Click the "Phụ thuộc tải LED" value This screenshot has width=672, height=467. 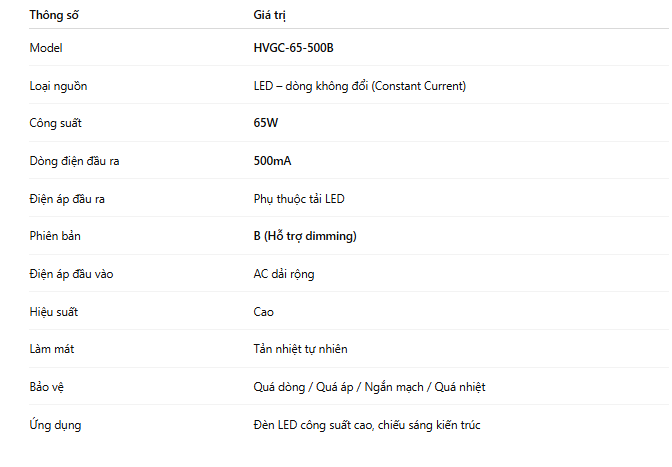[299, 199]
